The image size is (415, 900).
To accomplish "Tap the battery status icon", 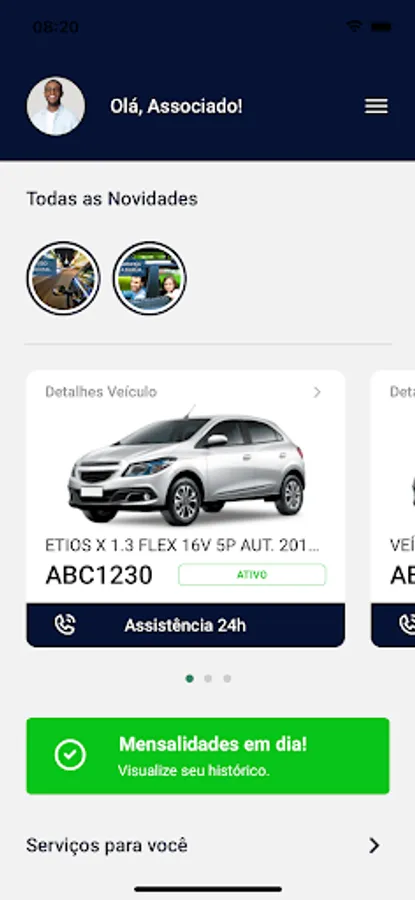I will pos(381,26).
